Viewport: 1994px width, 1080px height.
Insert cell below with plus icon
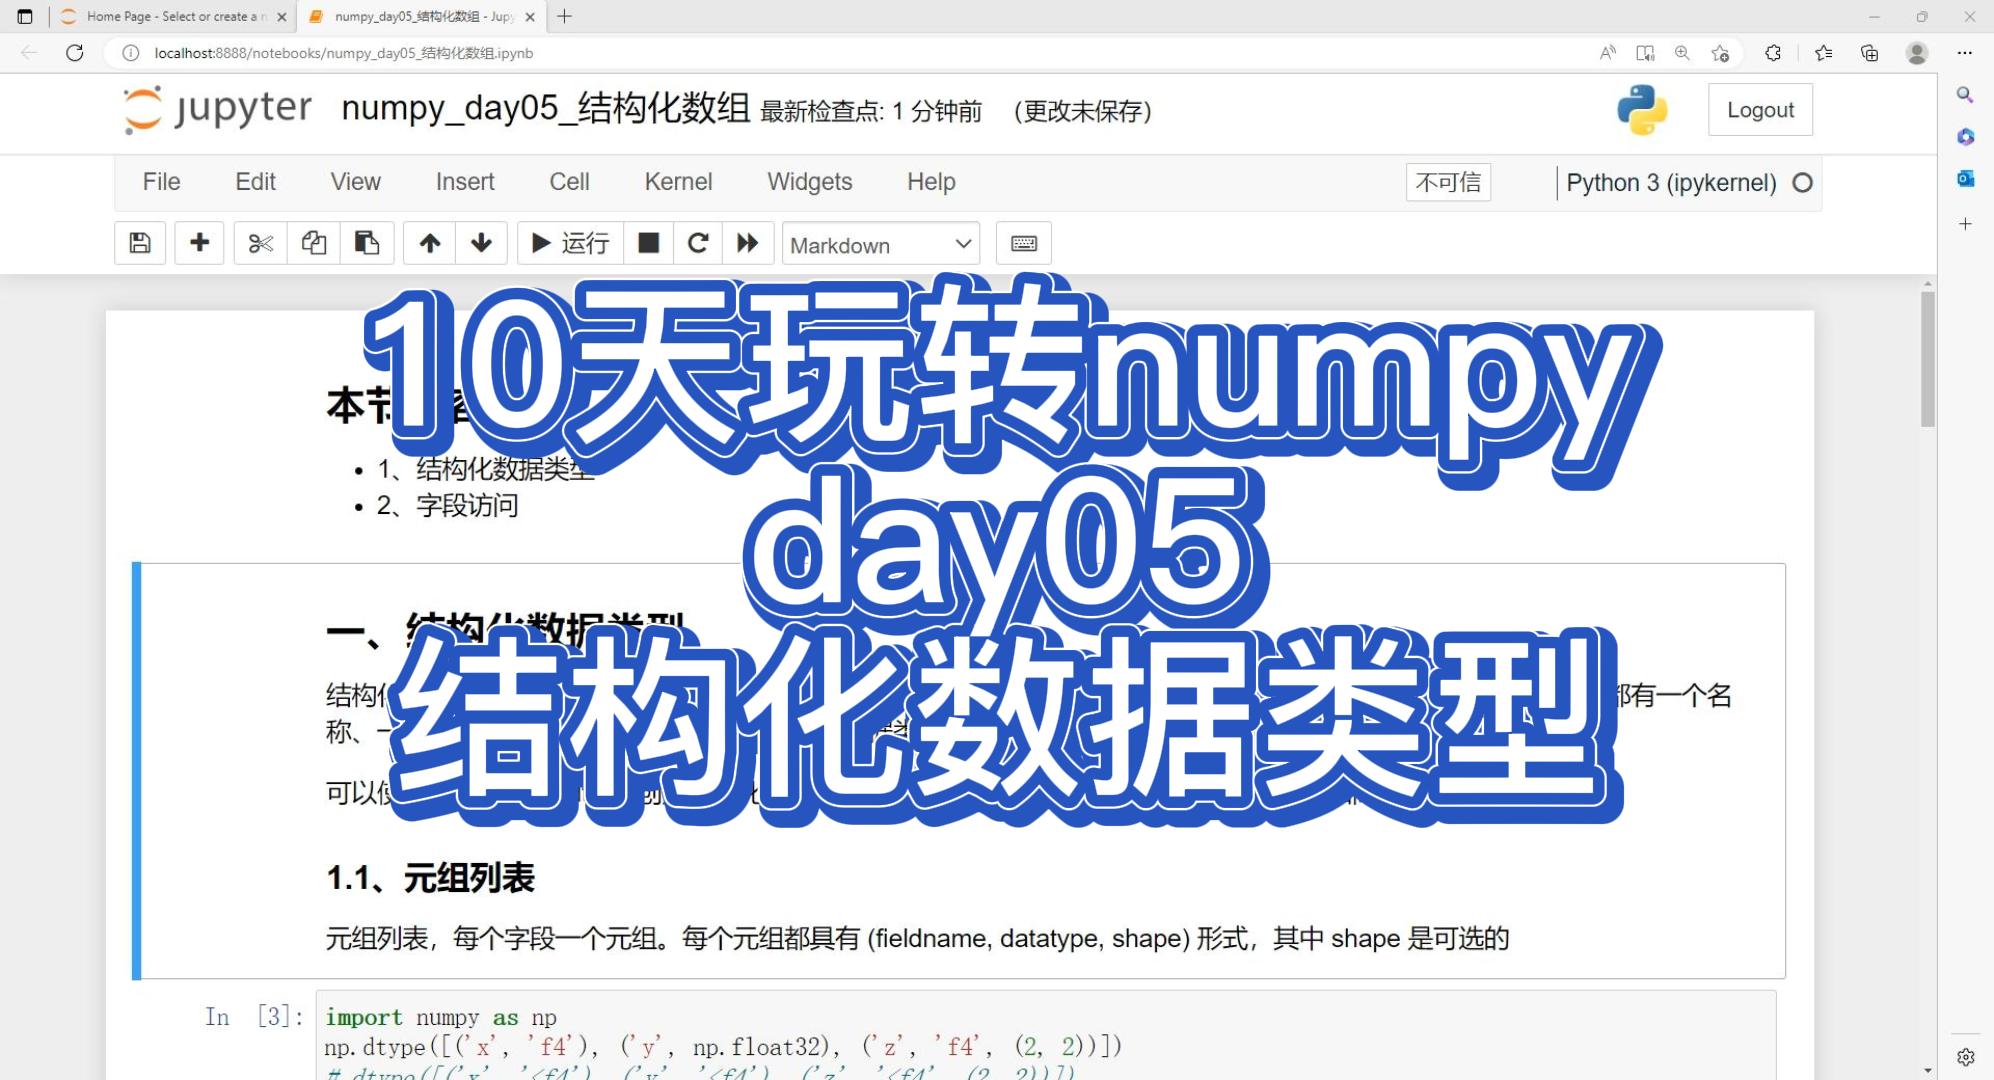coord(199,243)
